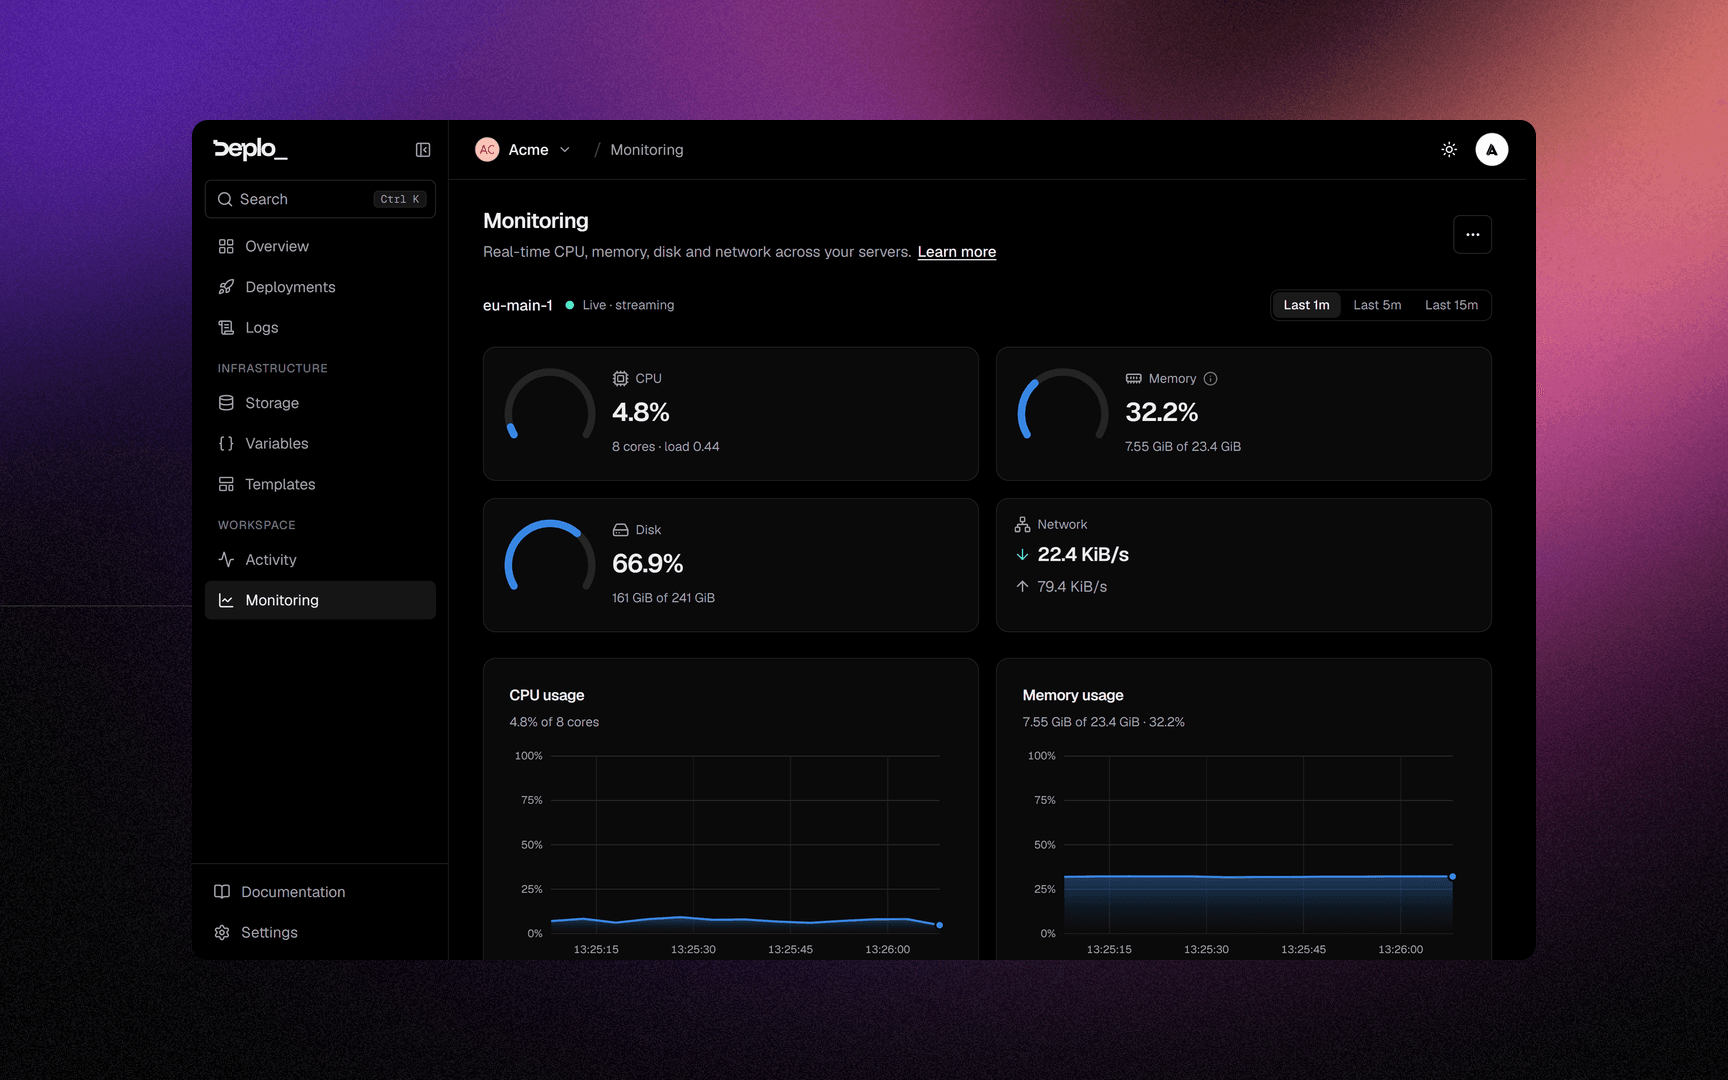
Task: Click the eu-main-1 server name
Action: (x=518, y=305)
